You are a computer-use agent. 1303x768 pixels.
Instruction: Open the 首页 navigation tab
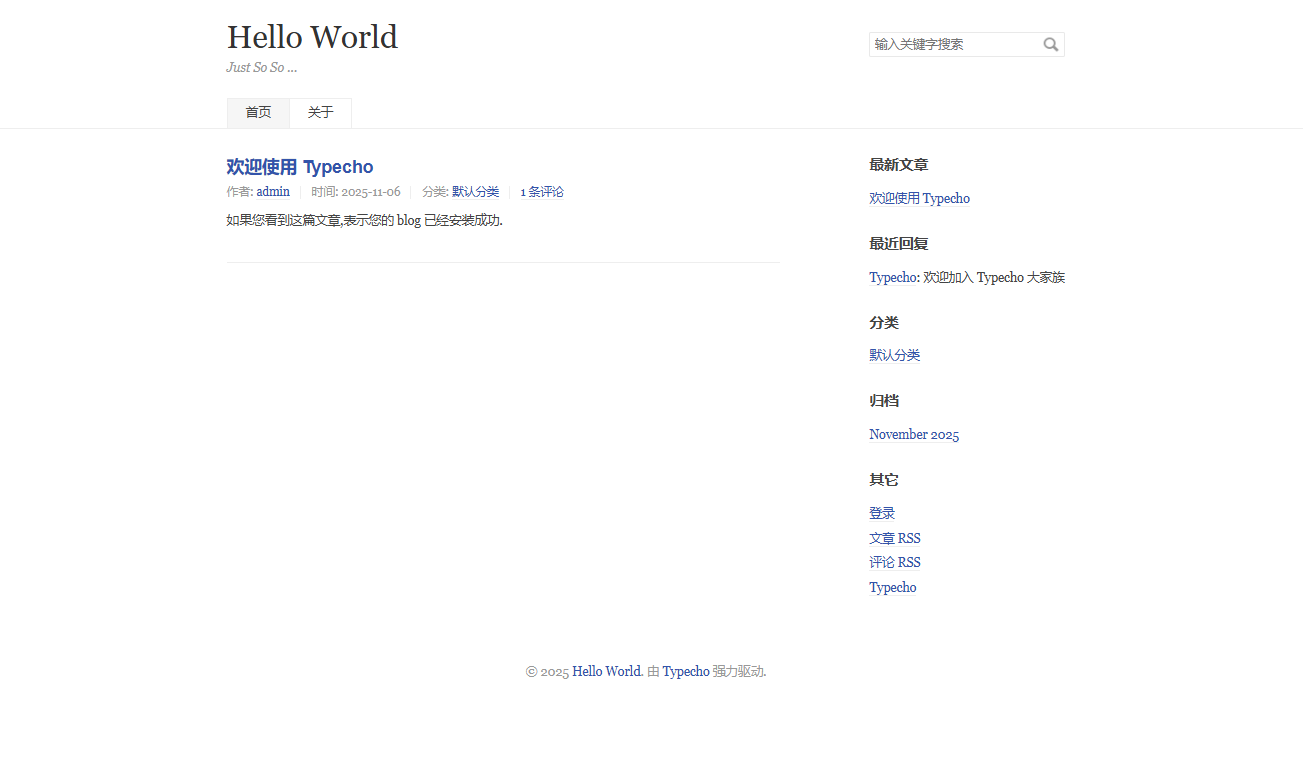[258, 113]
